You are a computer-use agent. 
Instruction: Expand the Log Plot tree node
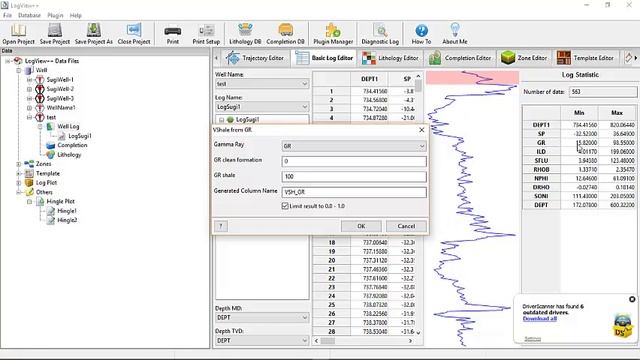19,183
